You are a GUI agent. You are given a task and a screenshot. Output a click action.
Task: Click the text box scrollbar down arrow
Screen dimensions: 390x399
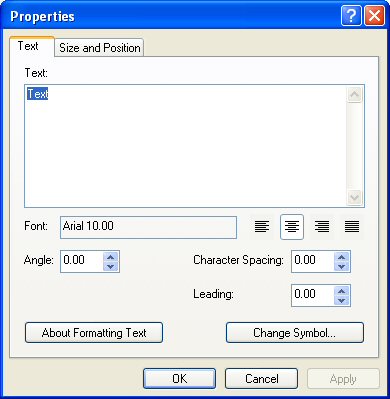point(354,197)
